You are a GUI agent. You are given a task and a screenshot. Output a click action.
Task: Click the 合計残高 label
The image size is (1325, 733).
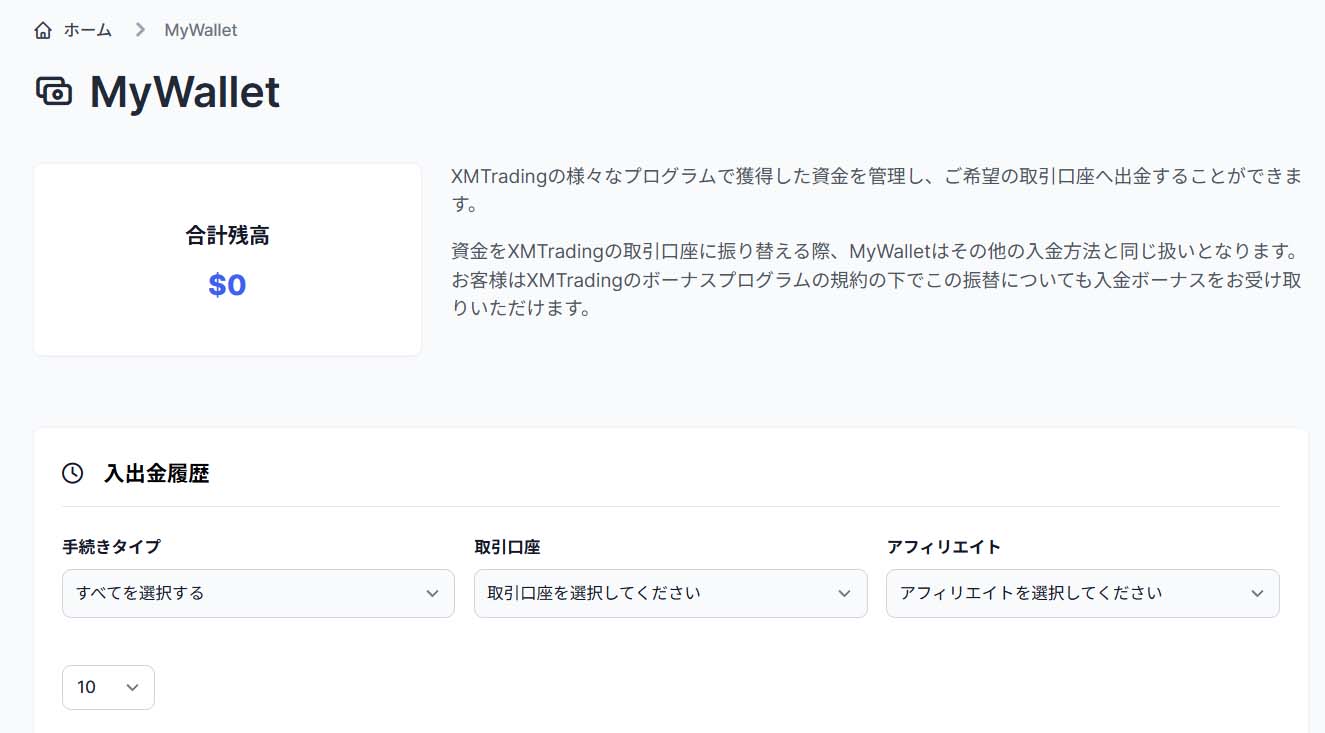click(227, 236)
